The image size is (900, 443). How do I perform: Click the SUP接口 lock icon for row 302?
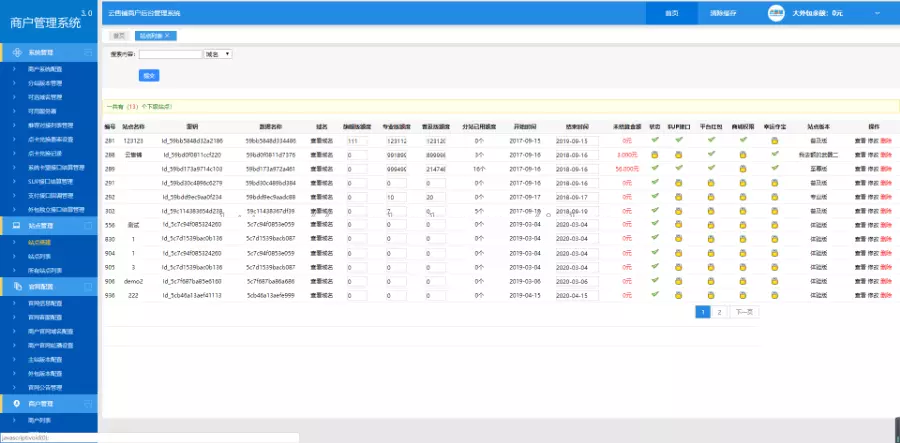[678, 211]
